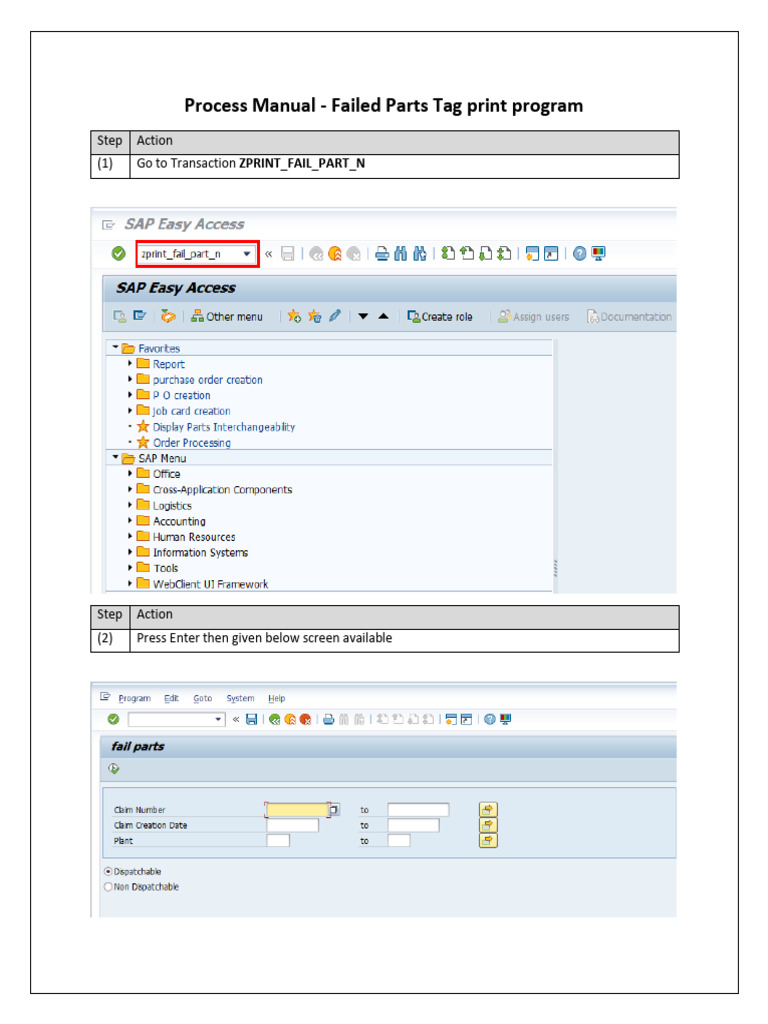Click Multiple Selection button for Claim Creation Date
Viewport: 768px width, 1024px height.
pyautogui.click(x=488, y=825)
